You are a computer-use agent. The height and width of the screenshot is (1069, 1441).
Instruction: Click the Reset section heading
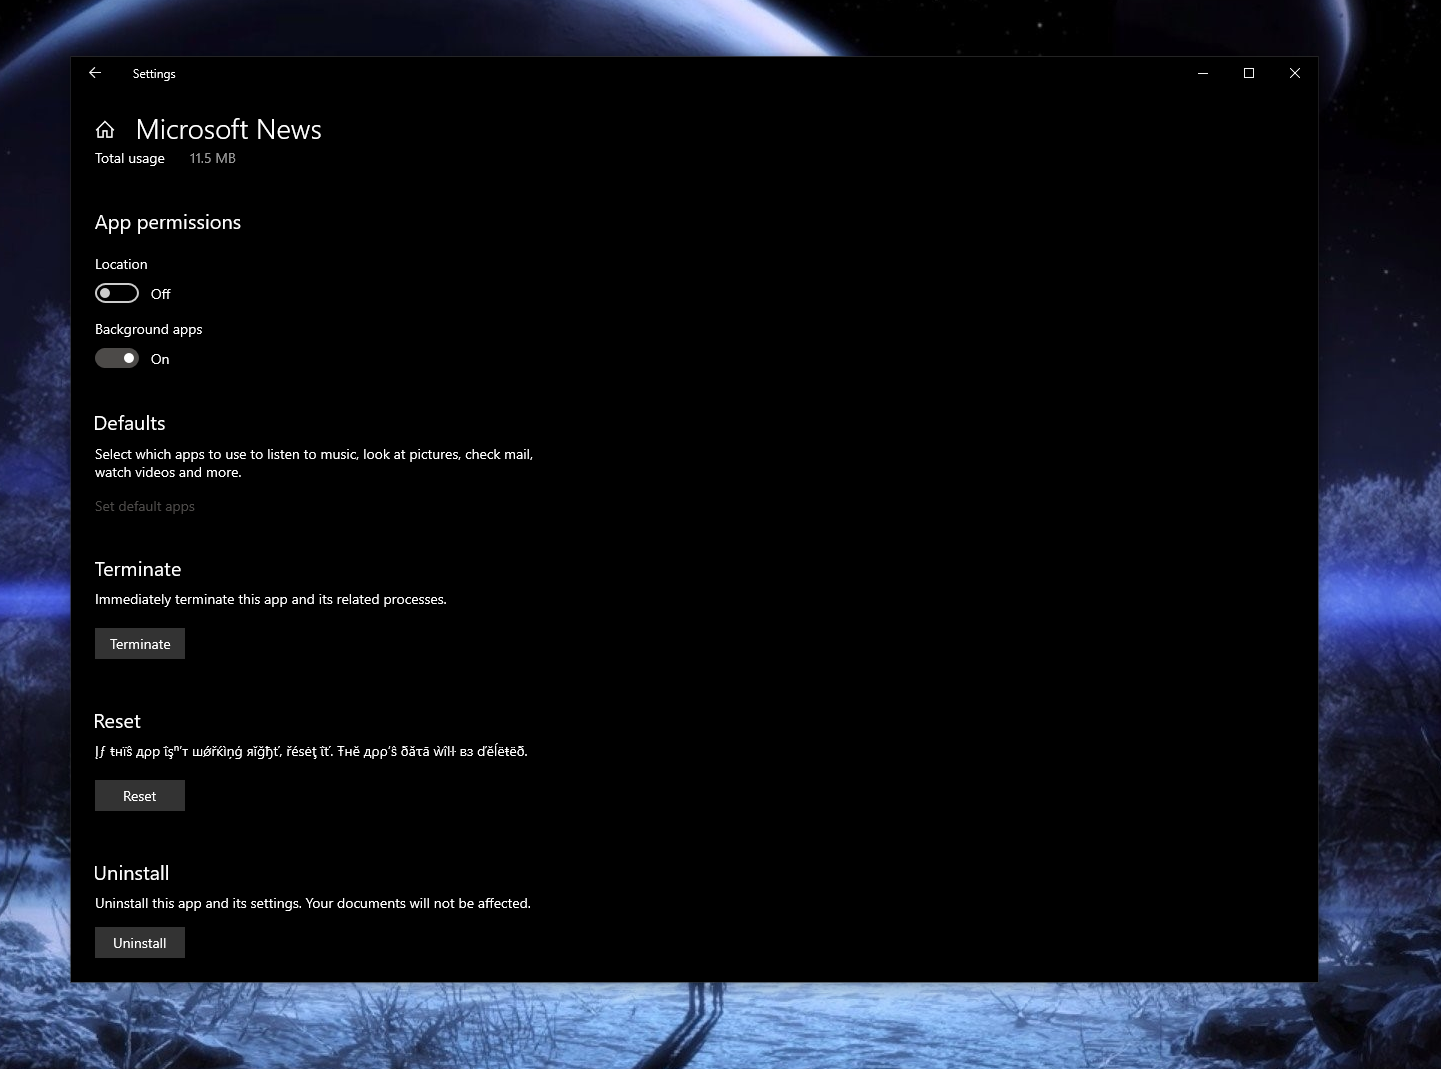click(x=117, y=721)
